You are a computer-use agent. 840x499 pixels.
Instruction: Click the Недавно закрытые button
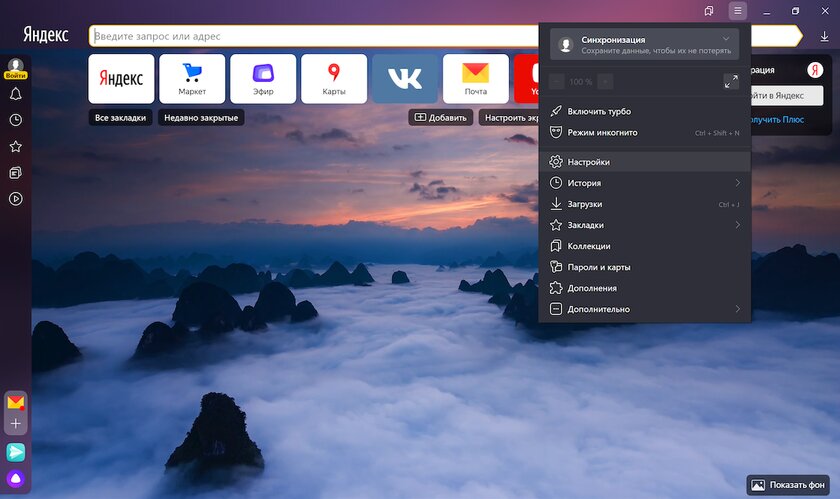[x=201, y=117]
